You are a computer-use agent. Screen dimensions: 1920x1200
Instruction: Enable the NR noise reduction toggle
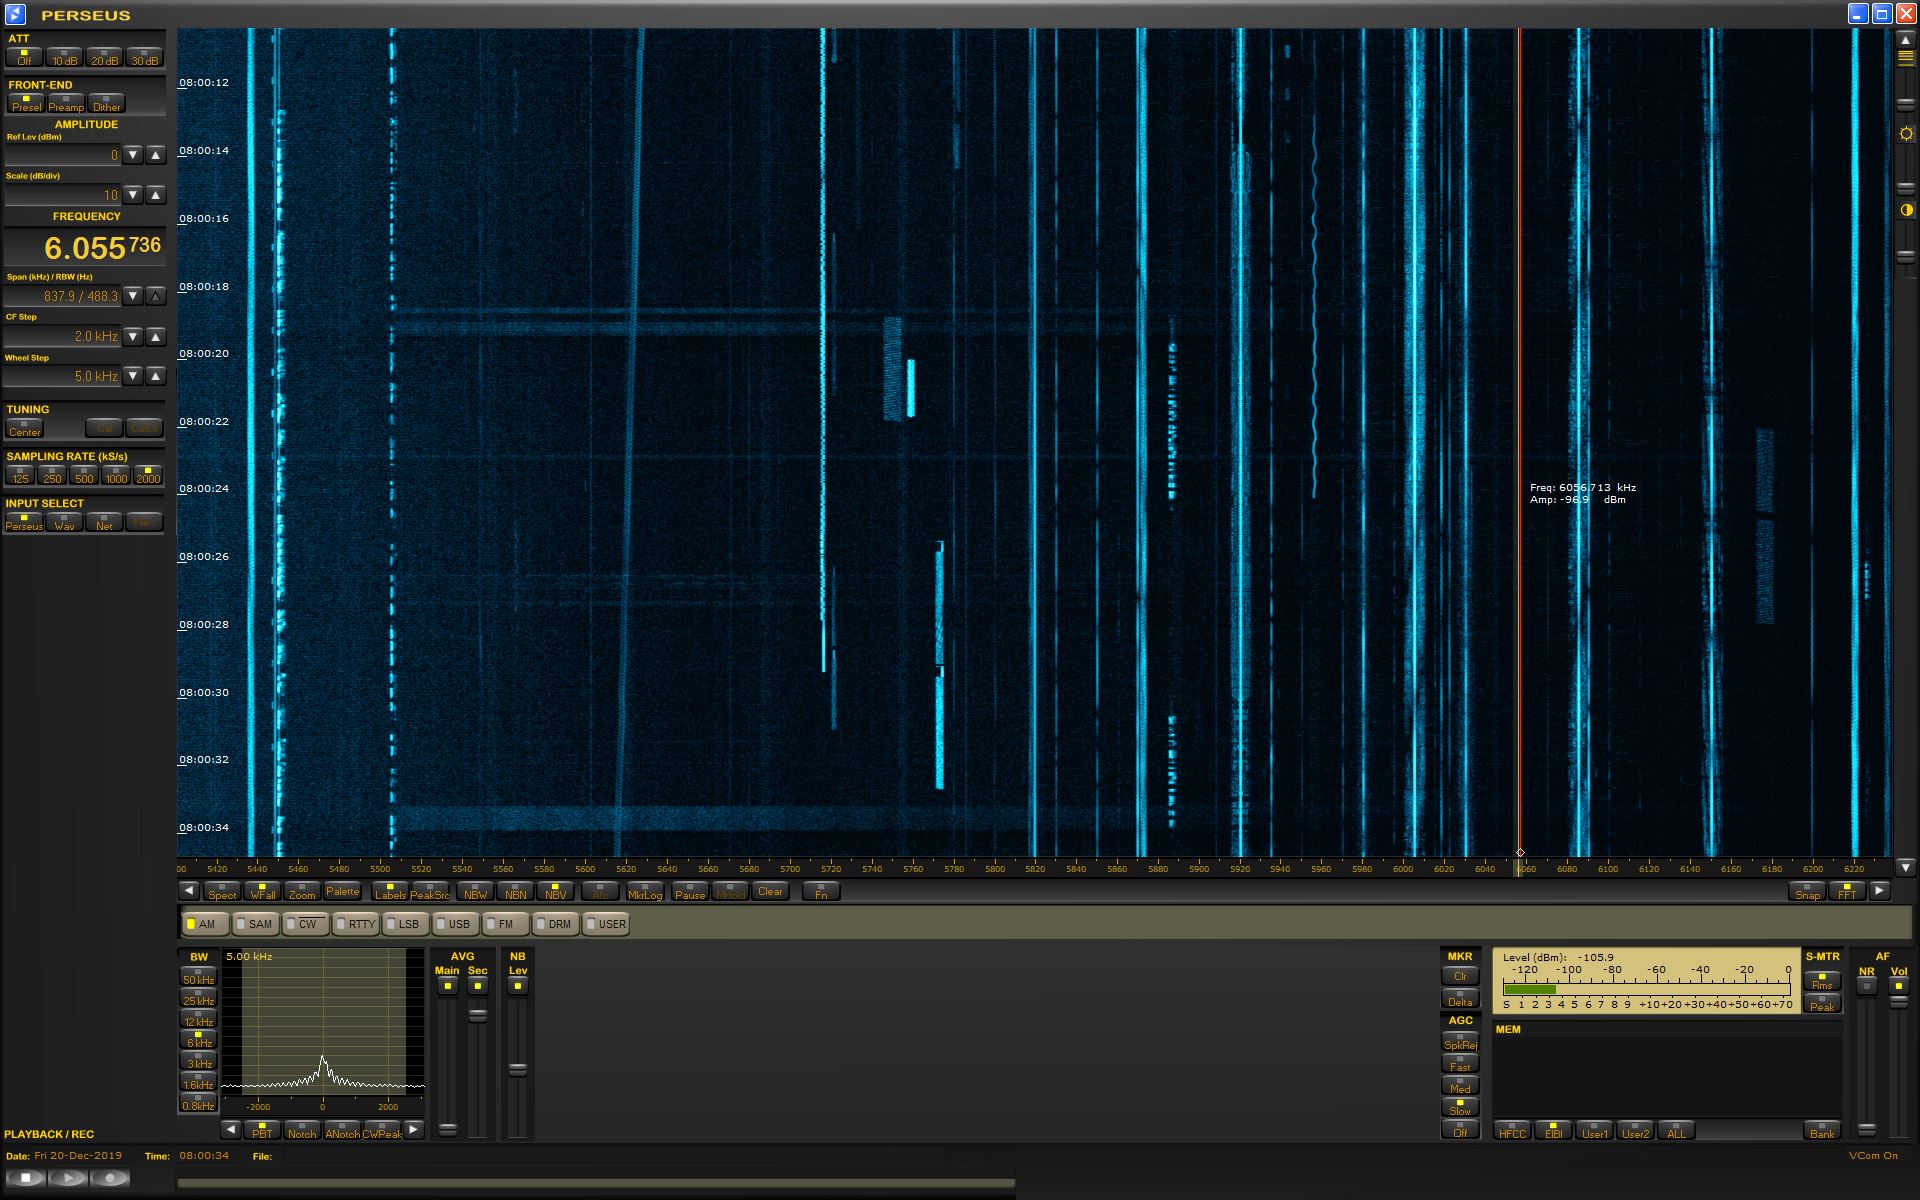click(1866, 986)
